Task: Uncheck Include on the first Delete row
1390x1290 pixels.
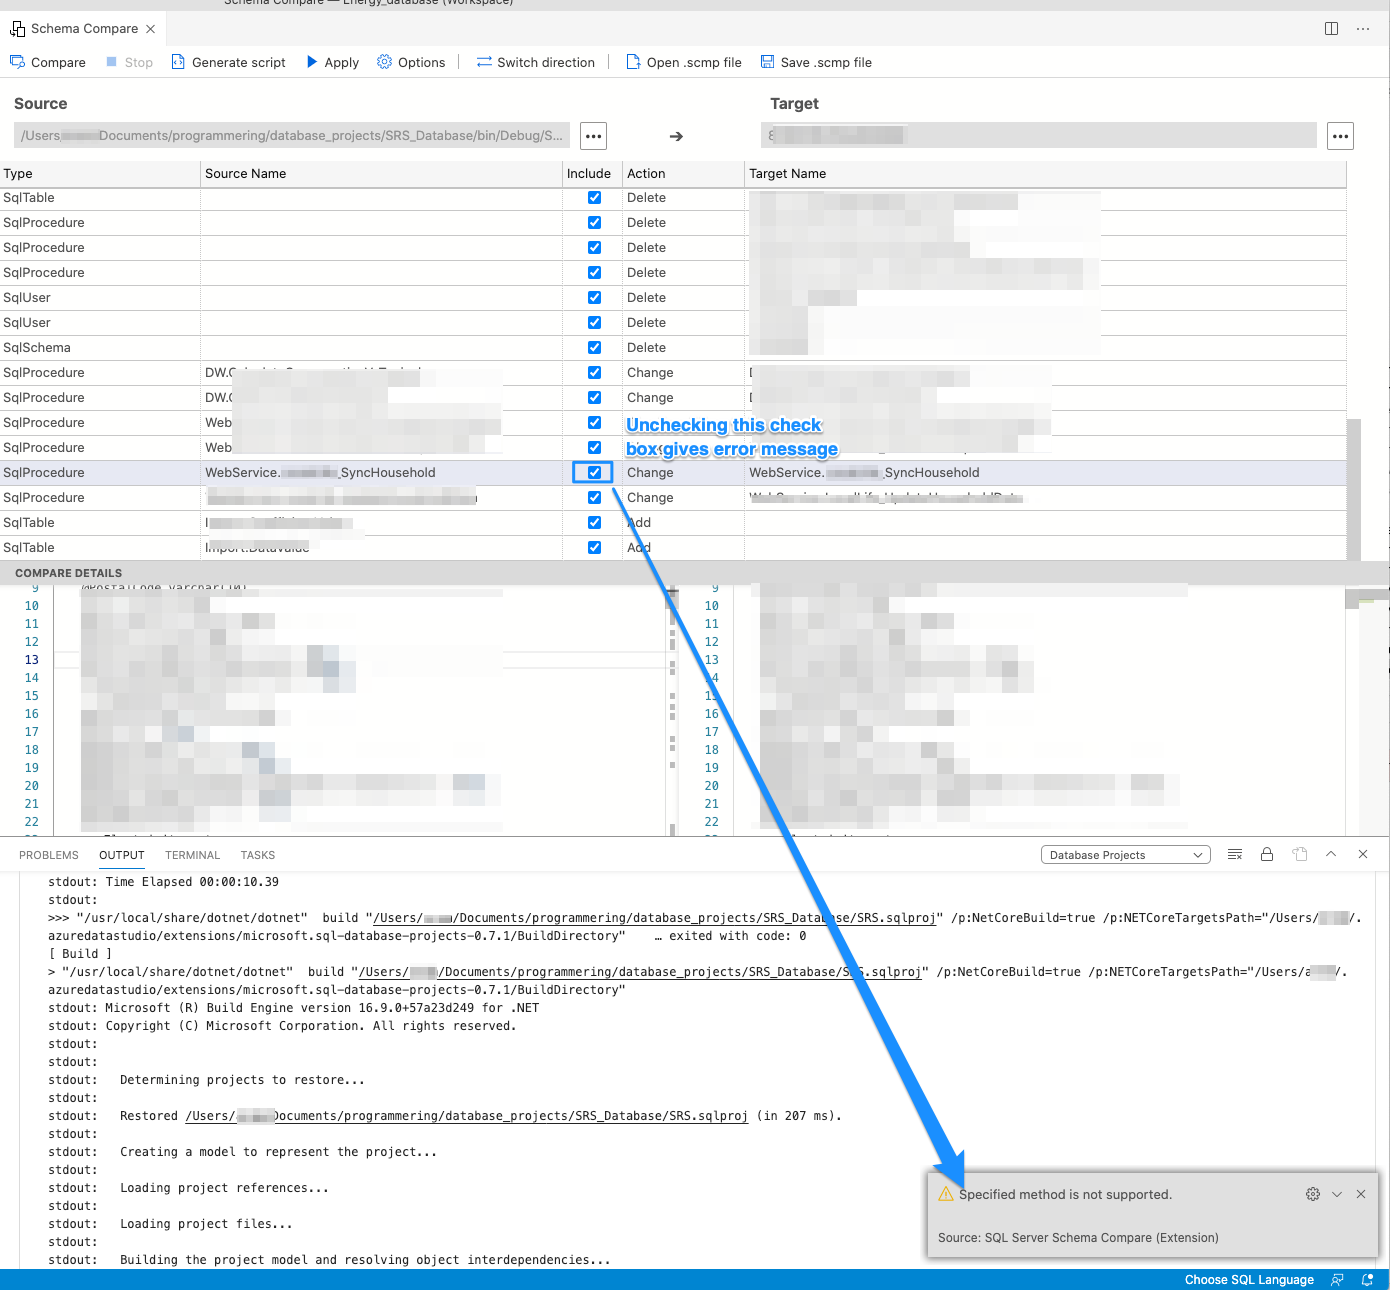Action: pos(594,197)
